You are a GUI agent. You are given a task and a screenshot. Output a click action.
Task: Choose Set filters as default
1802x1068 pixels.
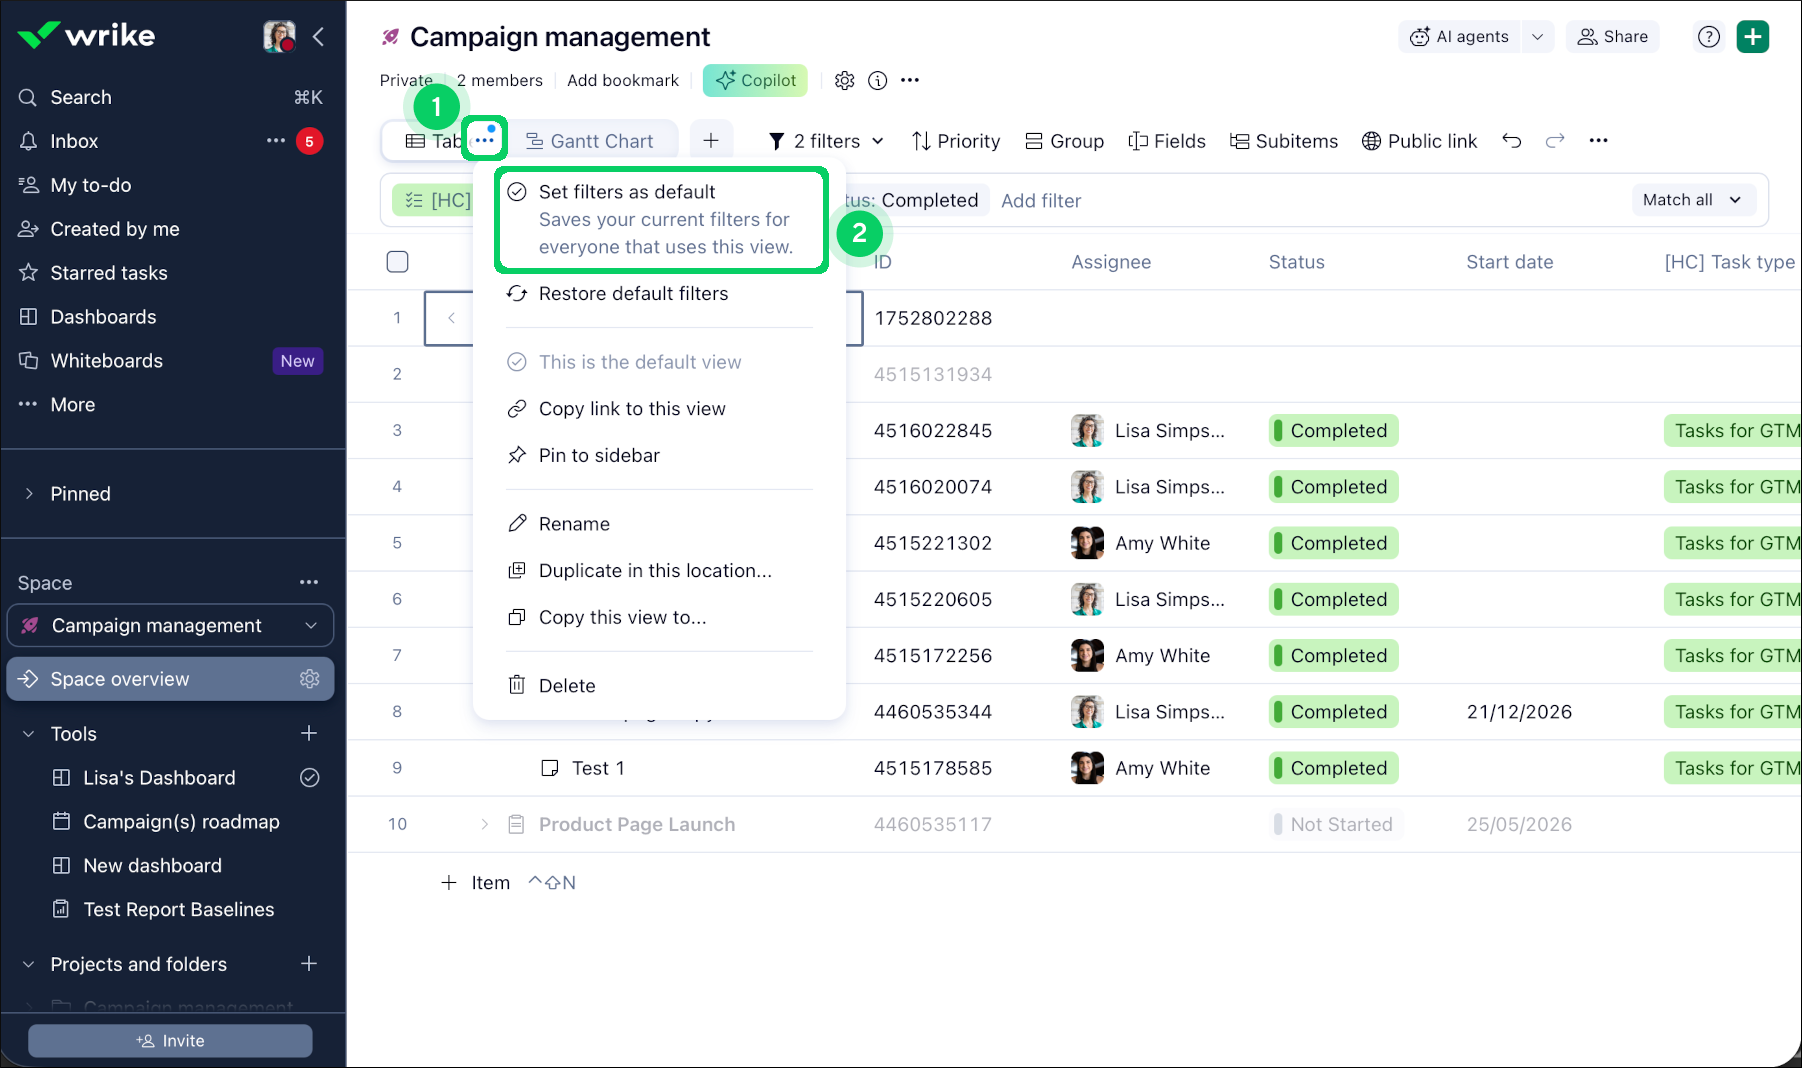[x=660, y=220]
